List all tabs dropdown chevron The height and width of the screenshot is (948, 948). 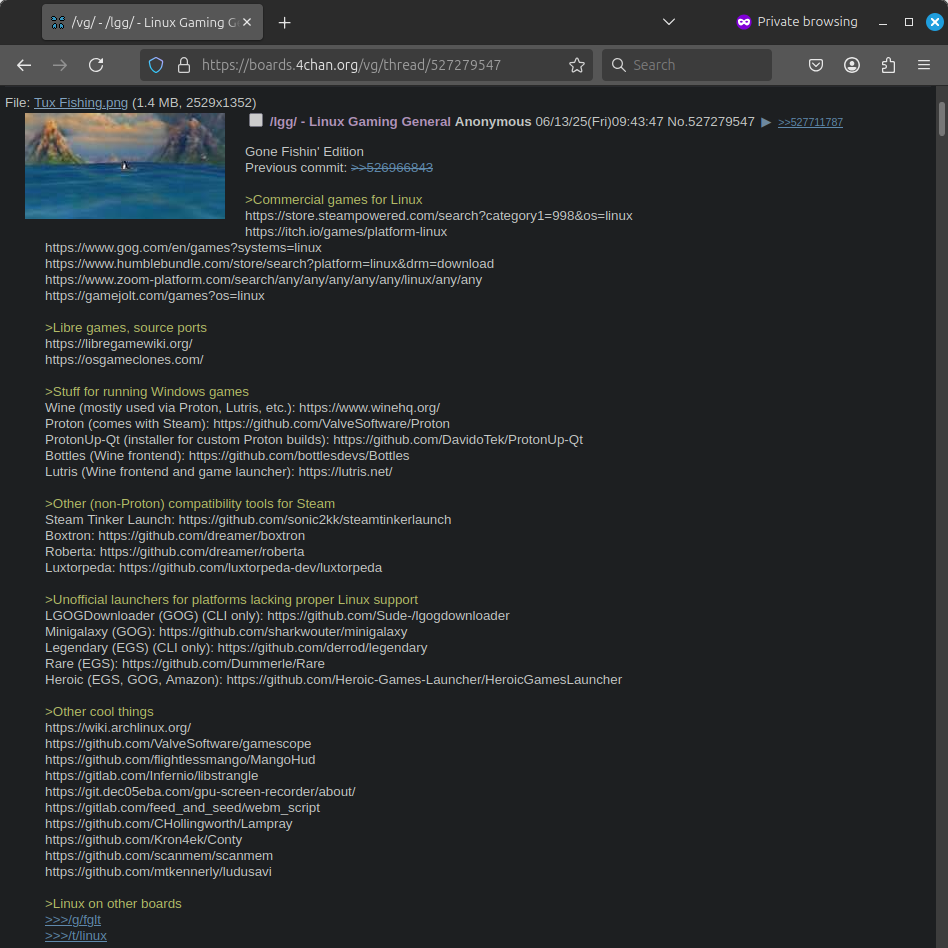pyautogui.click(x=669, y=22)
